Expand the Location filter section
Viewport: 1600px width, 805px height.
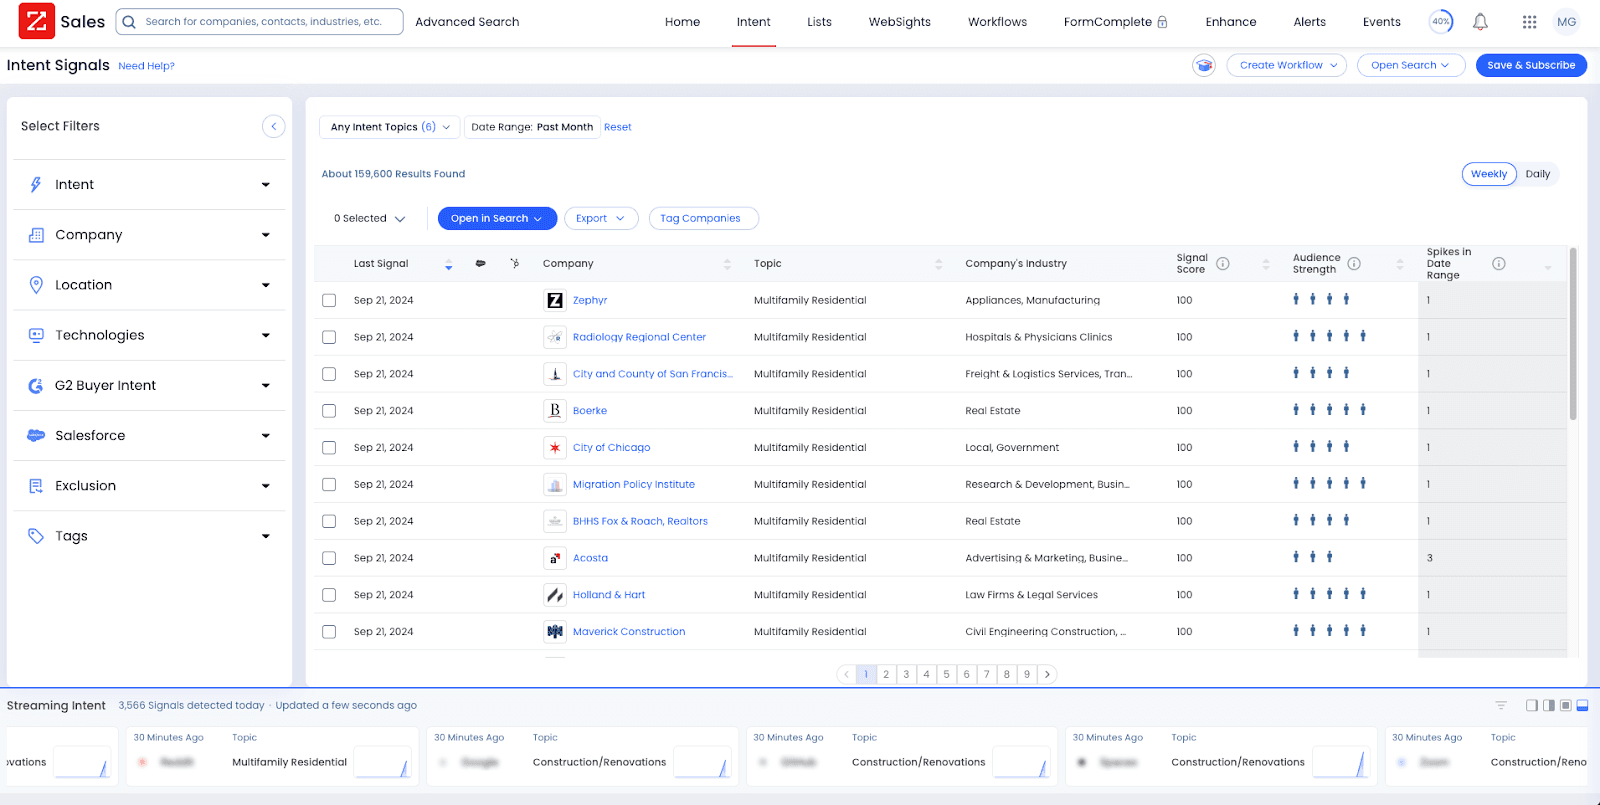[150, 285]
